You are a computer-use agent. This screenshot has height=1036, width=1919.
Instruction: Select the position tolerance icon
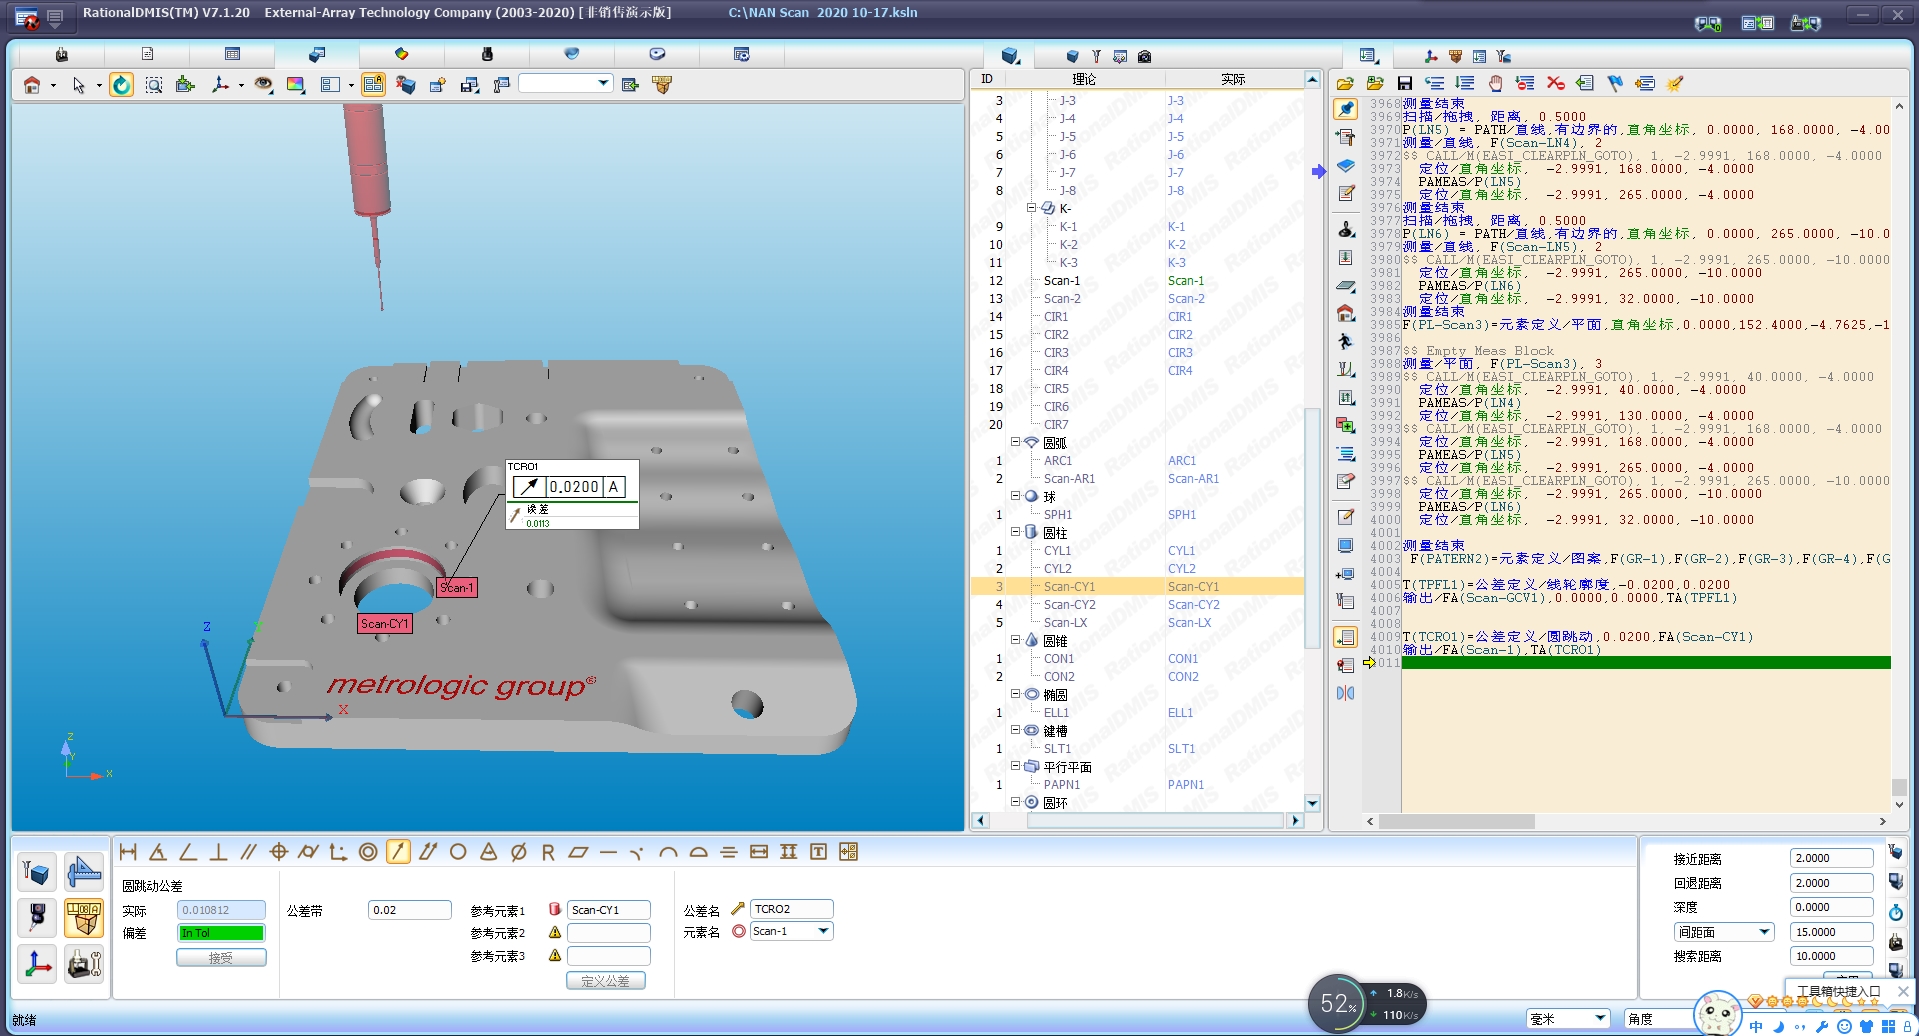278,852
